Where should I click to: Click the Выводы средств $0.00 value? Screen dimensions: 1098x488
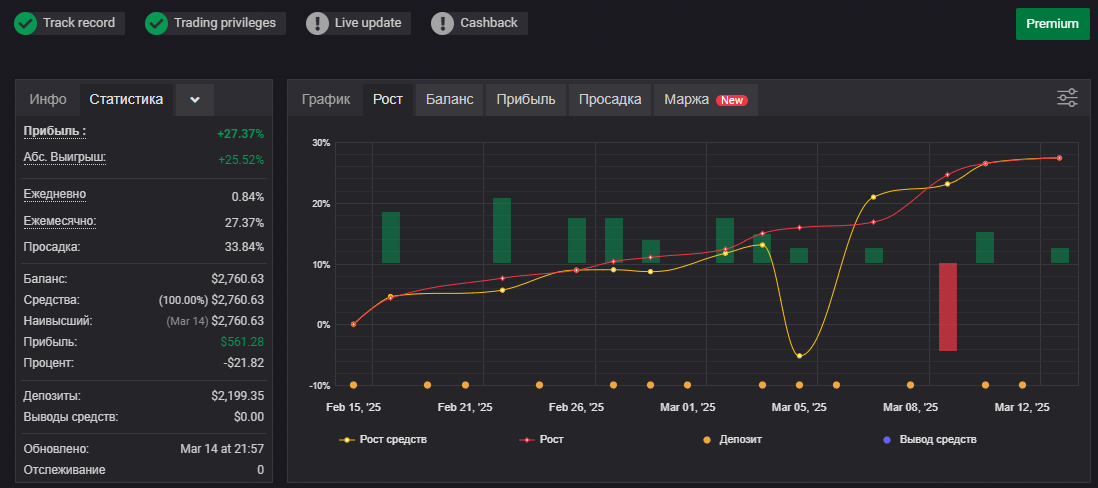click(x=250, y=417)
